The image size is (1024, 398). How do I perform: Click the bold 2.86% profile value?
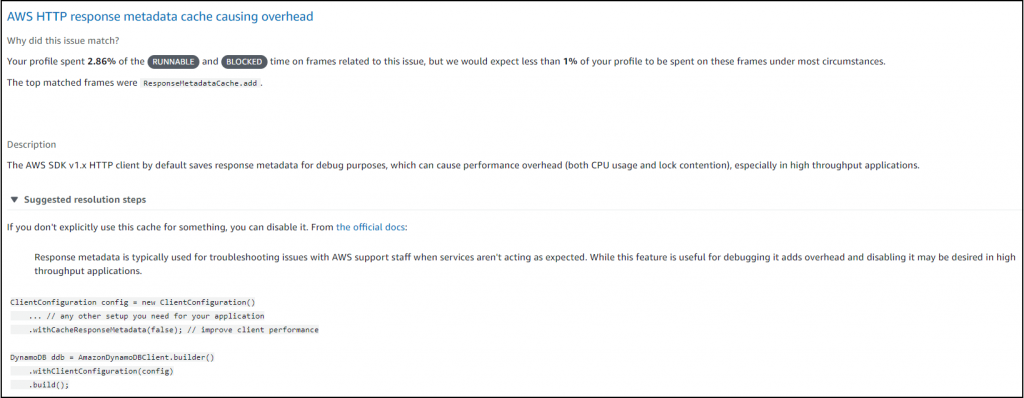pyautogui.click(x=100, y=61)
